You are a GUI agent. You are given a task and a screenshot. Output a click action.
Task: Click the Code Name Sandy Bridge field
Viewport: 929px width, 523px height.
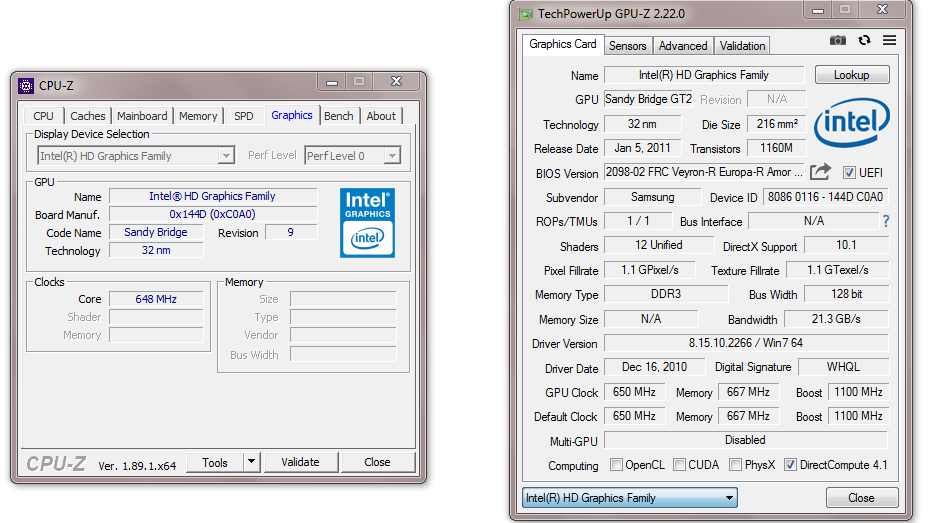(x=156, y=232)
